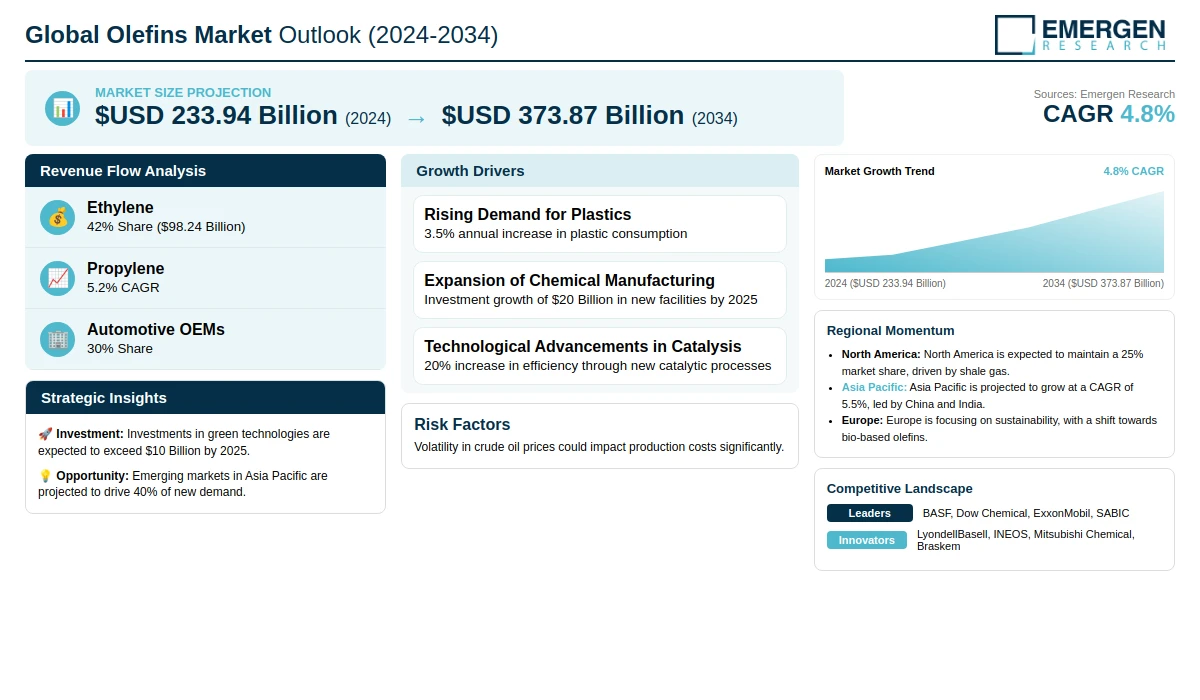Click the Leaders badge in Competitive Landscape
Image resolution: width=1200 pixels, height=700 pixels.
coord(869,513)
